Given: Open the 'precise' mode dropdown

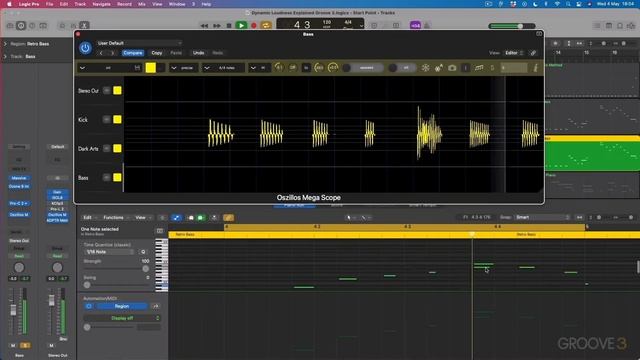Looking at the screenshot, I should [184, 68].
